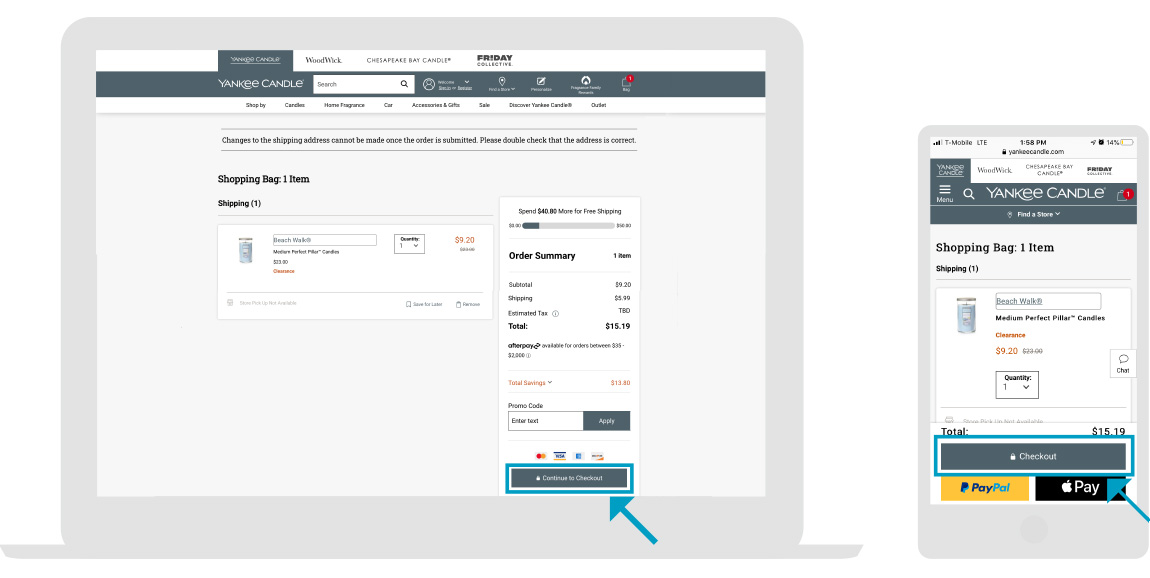Tap the mobile WoodWick brand tab
Image resolution: width=1150 pixels, height=578 pixels.
pos(995,170)
